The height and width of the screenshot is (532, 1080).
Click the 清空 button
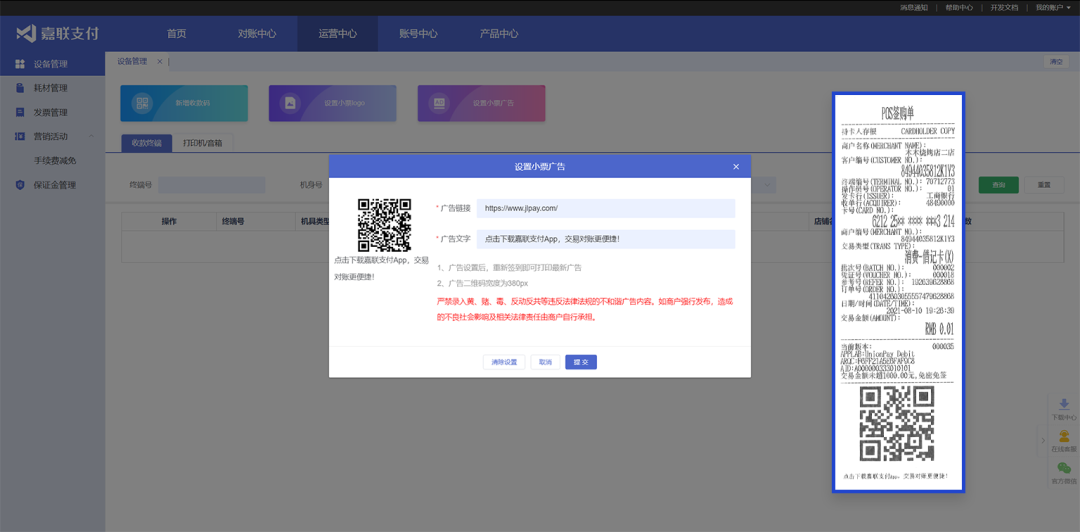tap(1056, 61)
